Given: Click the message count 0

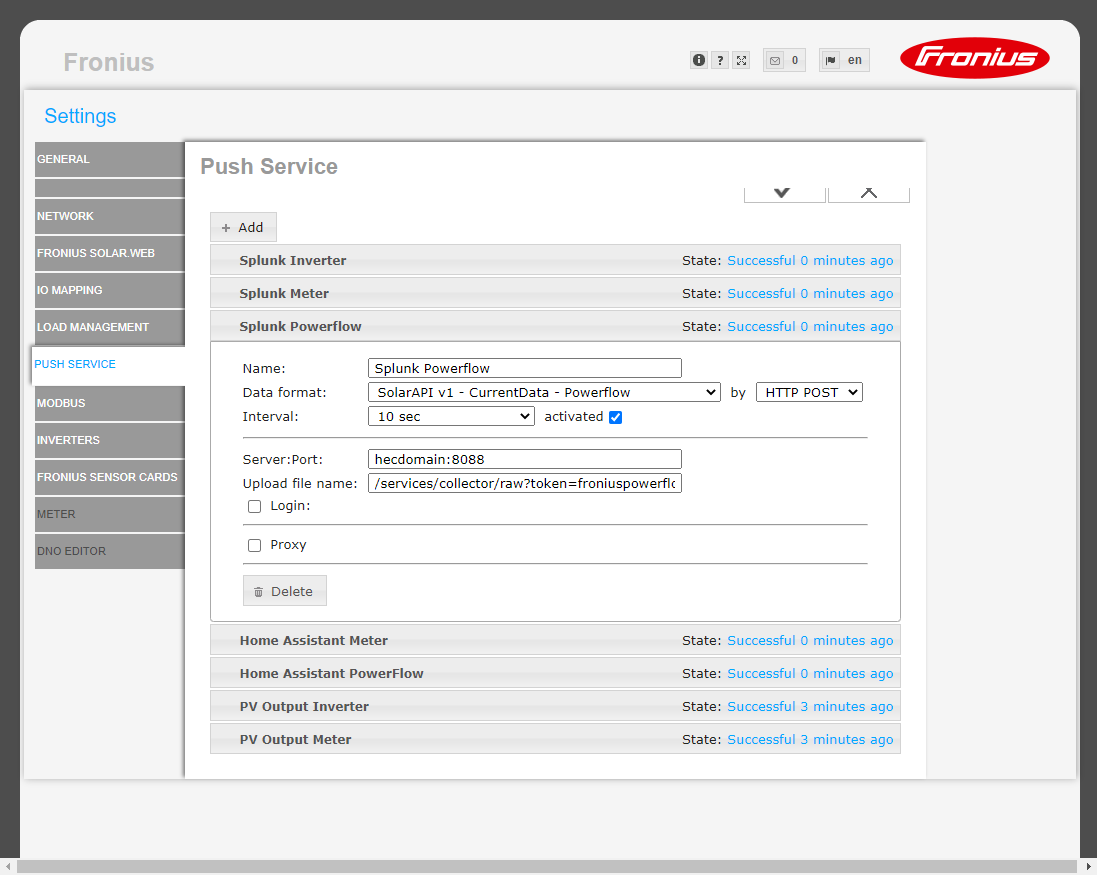Looking at the screenshot, I should (795, 60).
